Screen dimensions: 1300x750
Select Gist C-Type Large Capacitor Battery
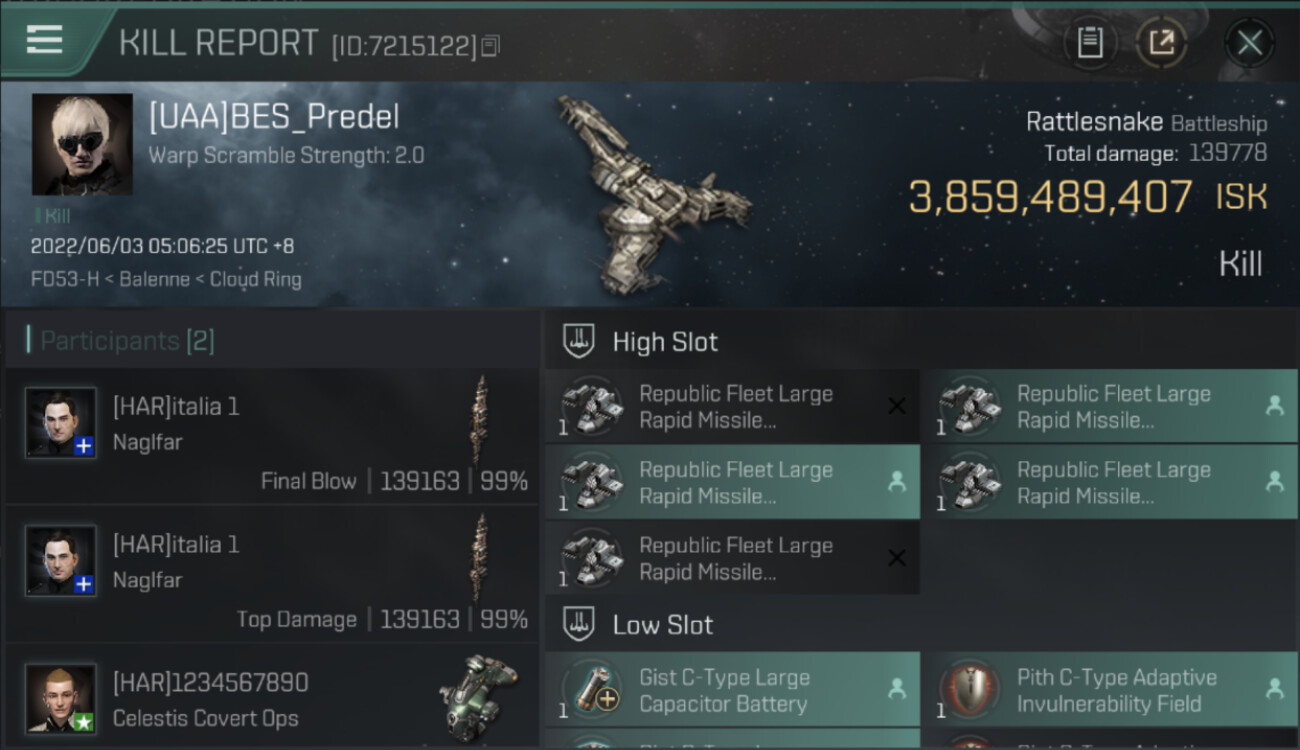coord(724,690)
